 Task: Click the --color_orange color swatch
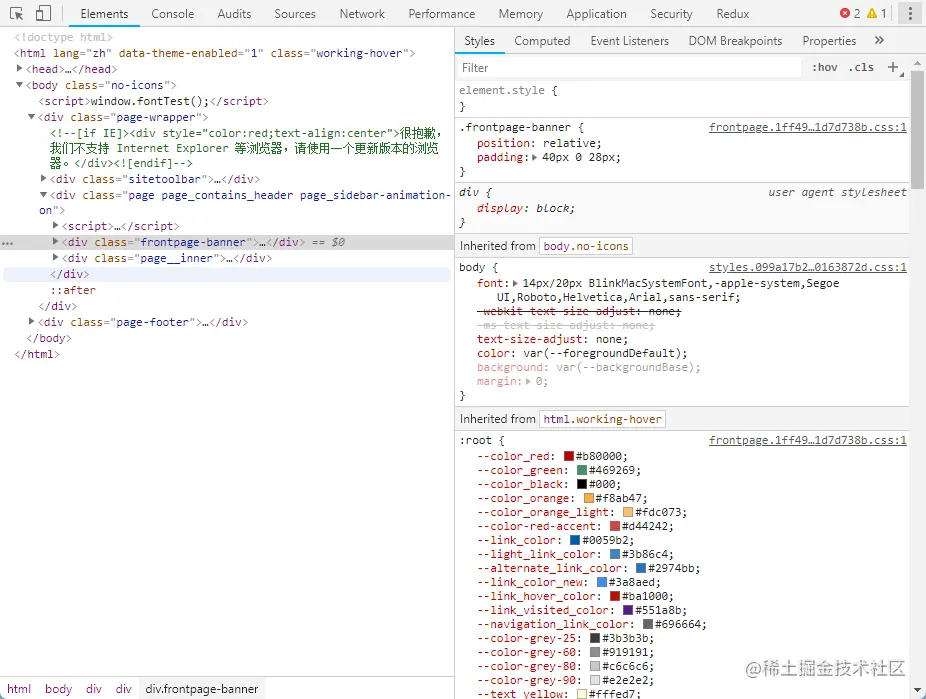tap(588, 498)
